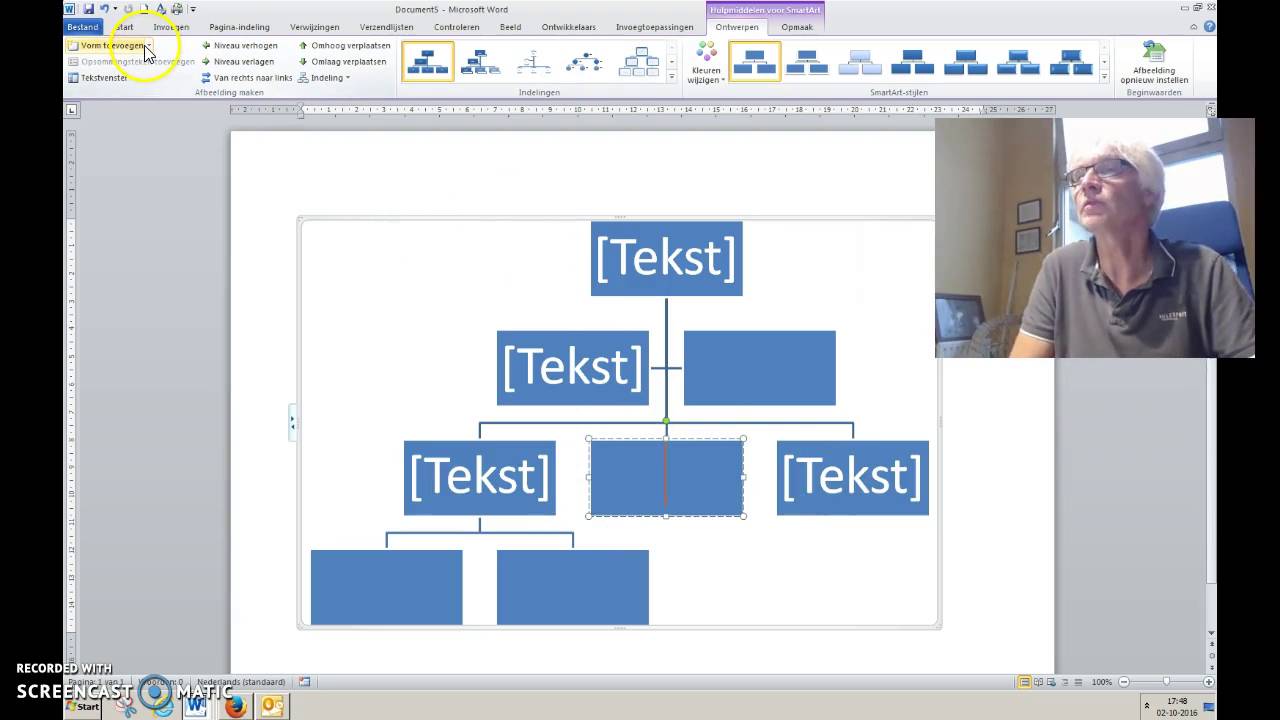
Task: Zoom out with the minus button
Action: click(1124, 682)
